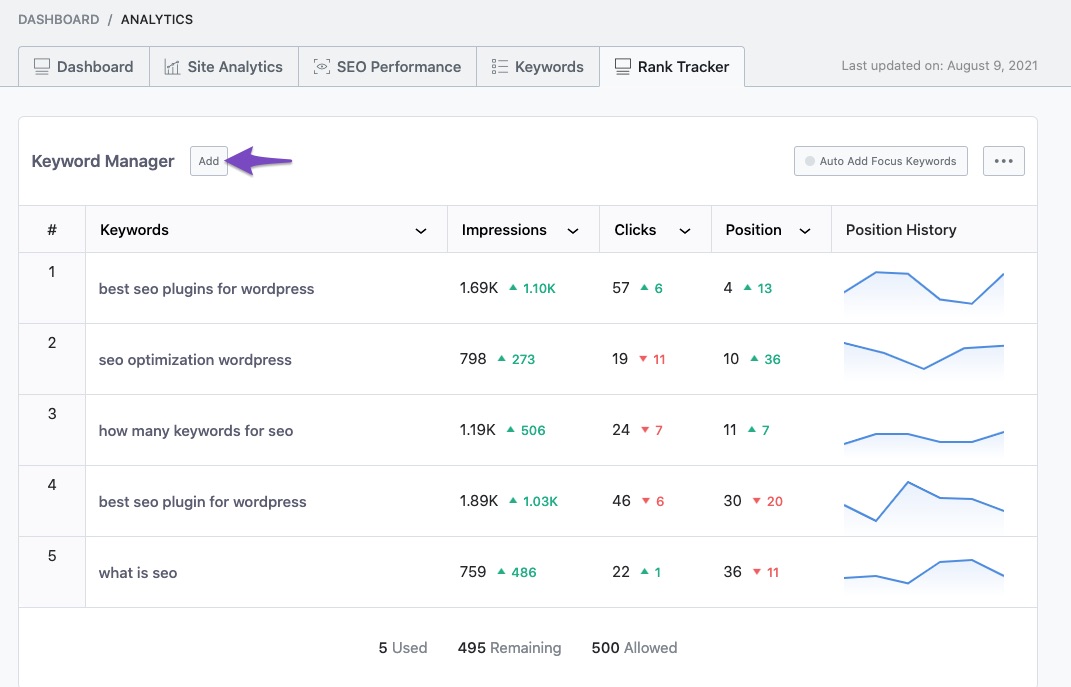
Task: Click the Dashboard tab monitor icon
Action: [x=42, y=67]
